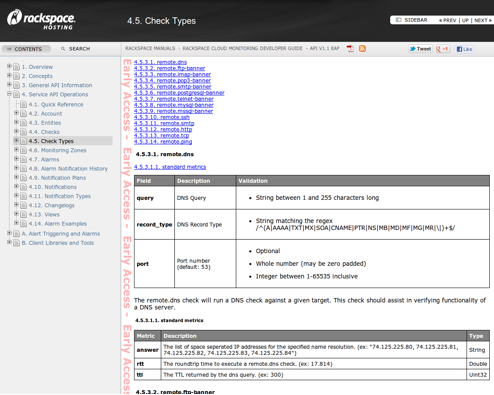Open 4.9. Notification Plans page
The height and width of the screenshot is (395, 494).
tap(57, 178)
